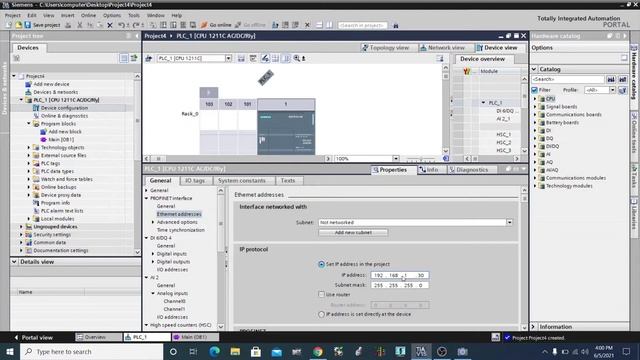Open File Explorer from the taskbar

click(235, 351)
